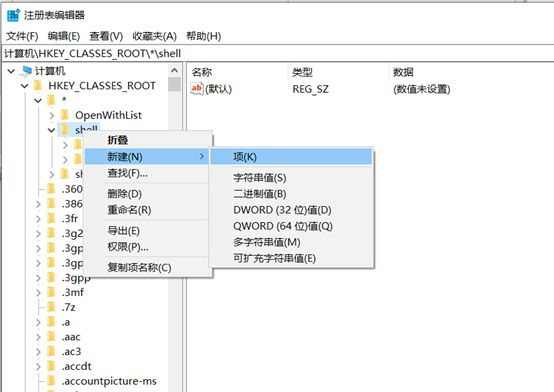554x392 pixels.
Task: Click the tree scrollbar up arrow
Action: 175,70
